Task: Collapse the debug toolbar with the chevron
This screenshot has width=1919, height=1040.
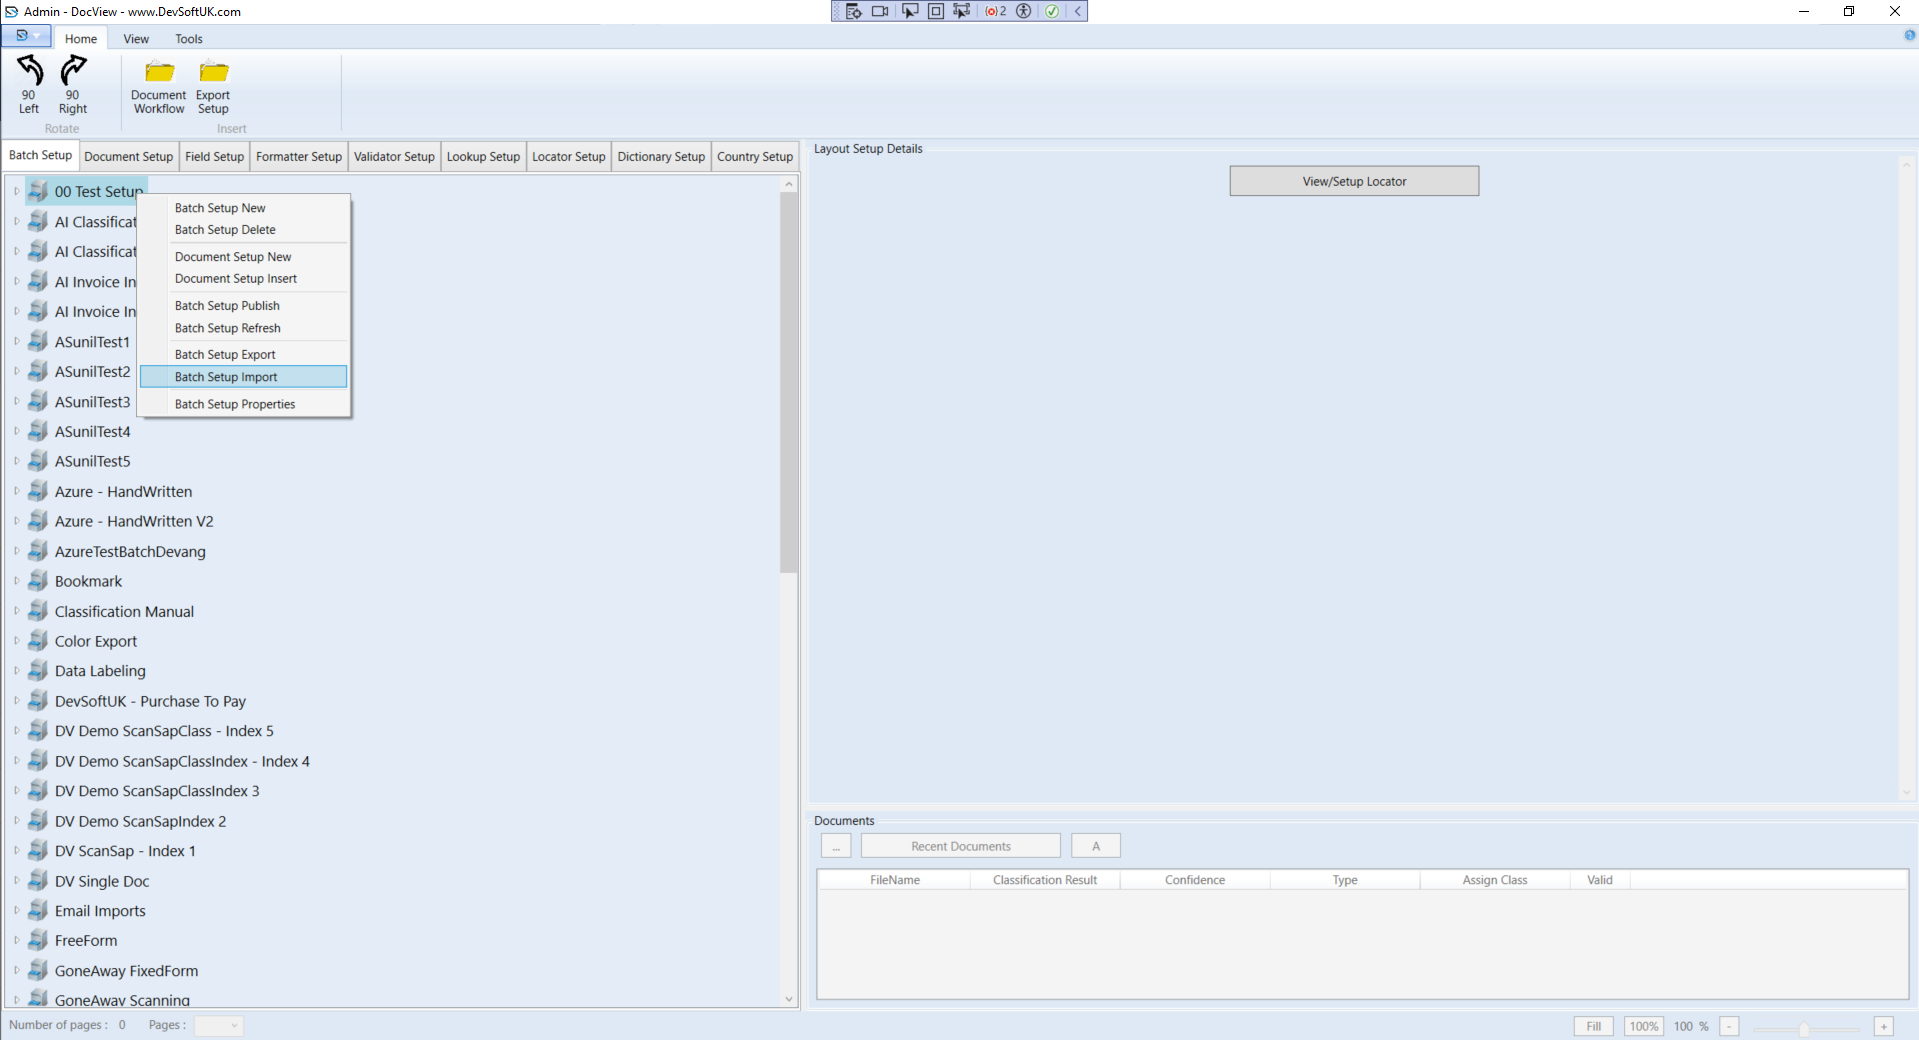Action: pyautogui.click(x=1078, y=11)
